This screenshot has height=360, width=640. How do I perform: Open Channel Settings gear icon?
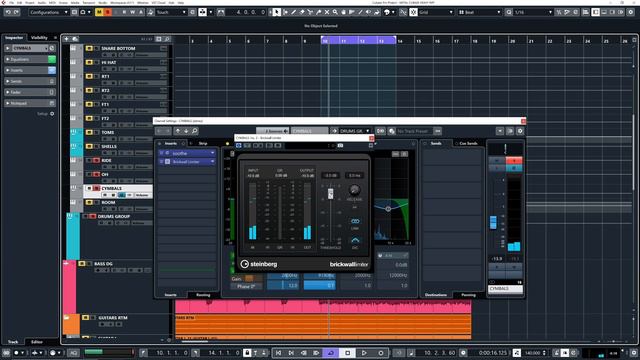tap(520, 131)
